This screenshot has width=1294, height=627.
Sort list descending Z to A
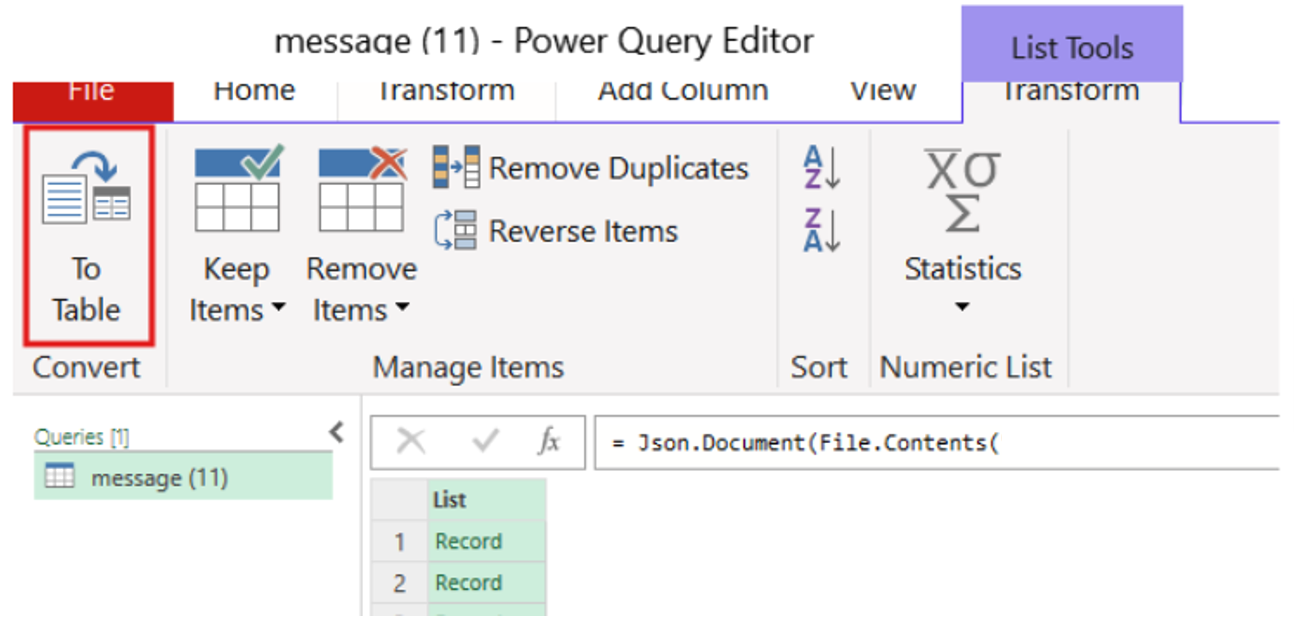[x=822, y=230]
